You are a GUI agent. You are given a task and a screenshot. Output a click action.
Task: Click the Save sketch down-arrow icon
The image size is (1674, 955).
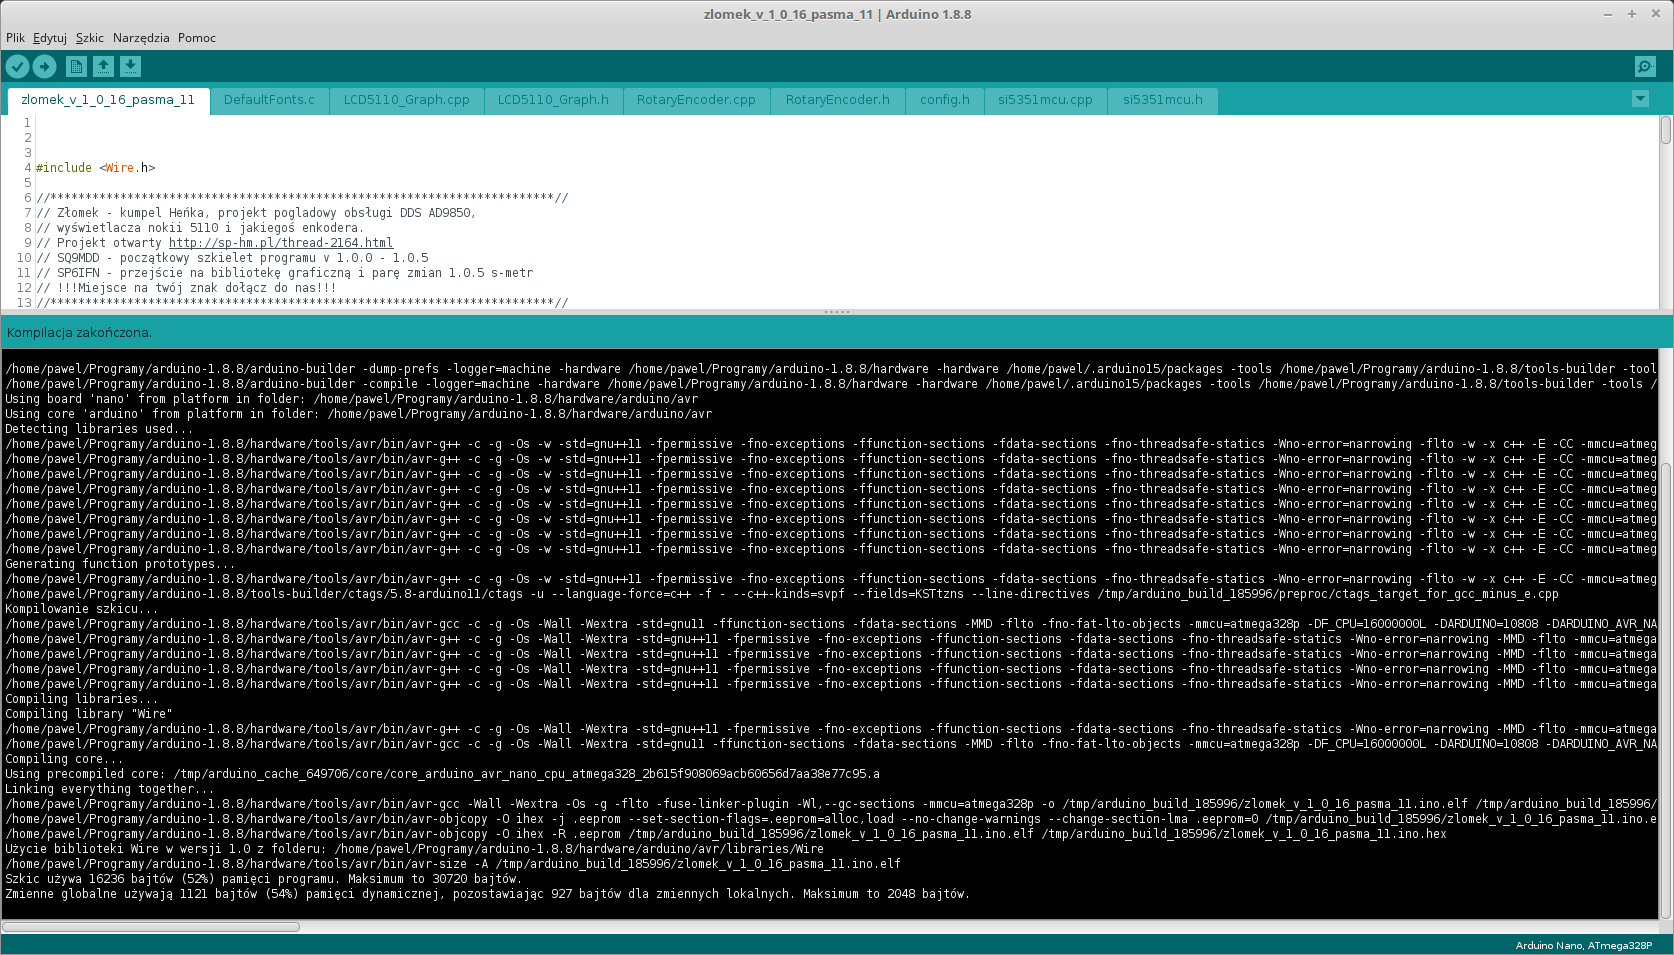(x=130, y=67)
